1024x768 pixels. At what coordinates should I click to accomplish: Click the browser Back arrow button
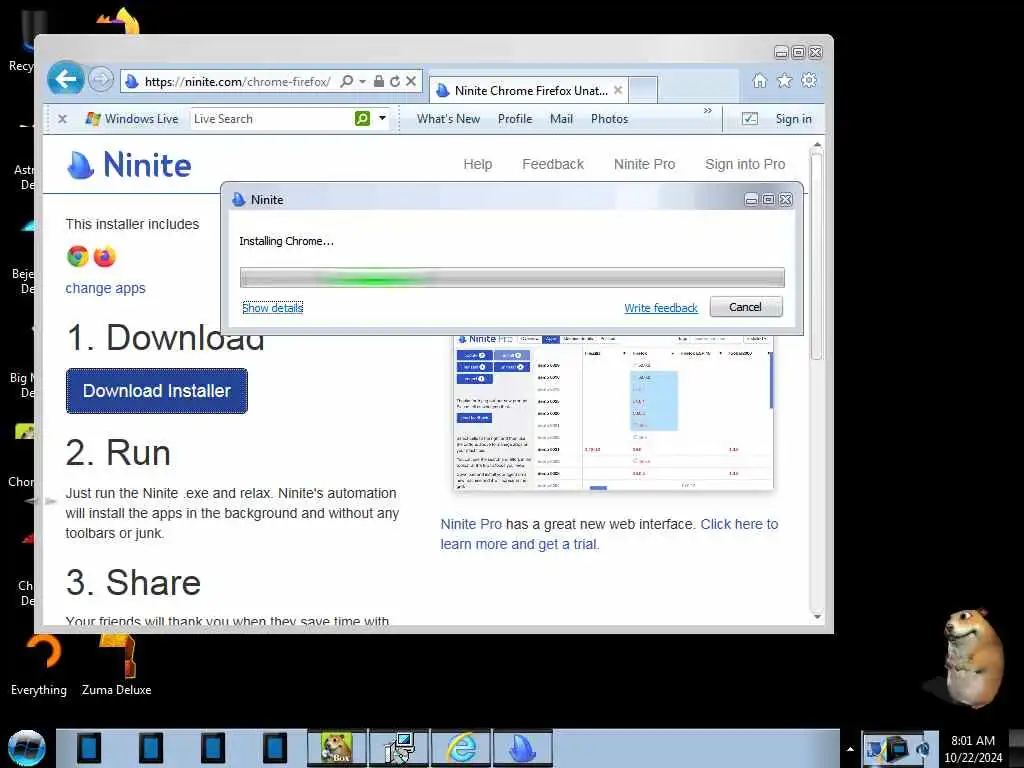66,80
